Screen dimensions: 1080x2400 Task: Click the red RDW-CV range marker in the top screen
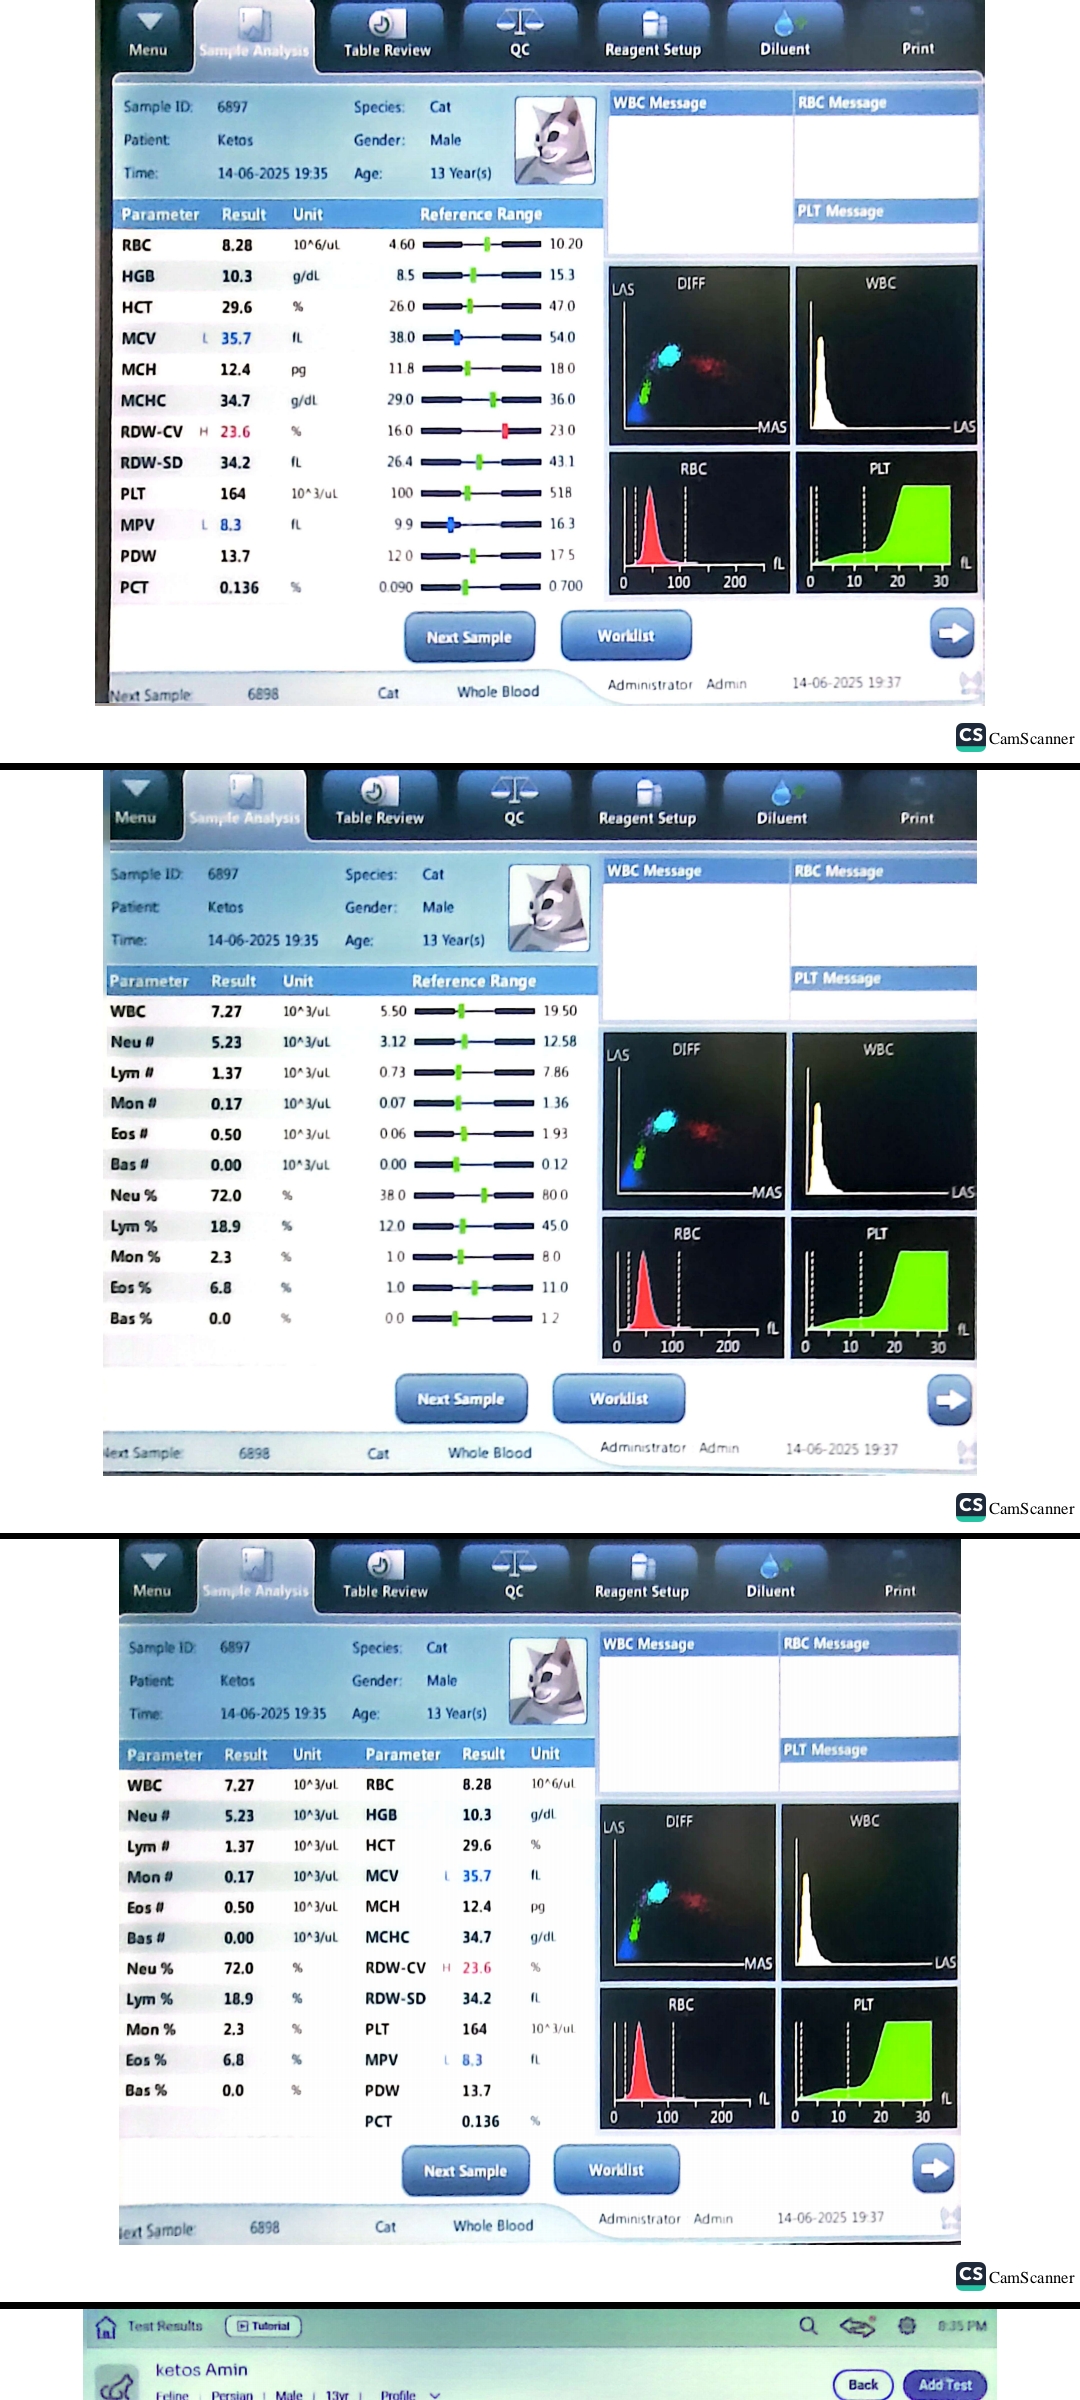(x=505, y=431)
